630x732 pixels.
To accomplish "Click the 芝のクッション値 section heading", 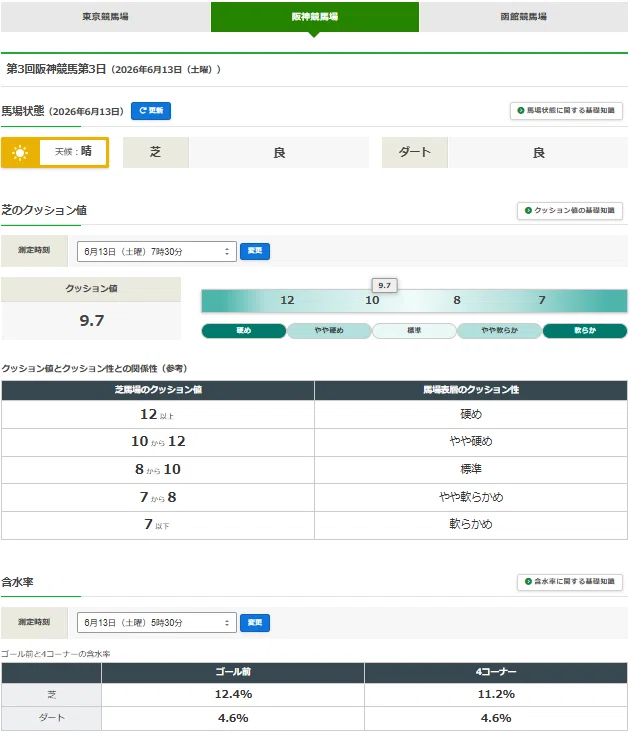I will click(44, 211).
